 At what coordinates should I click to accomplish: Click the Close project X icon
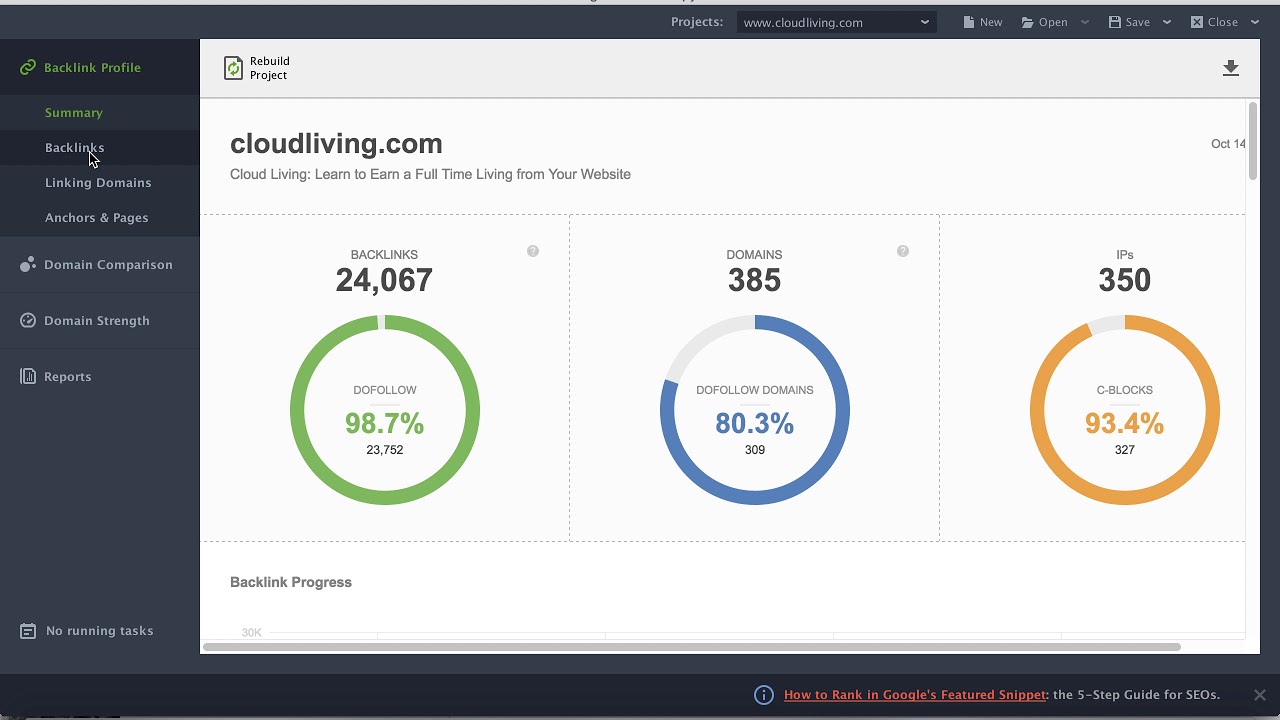(x=1196, y=22)
